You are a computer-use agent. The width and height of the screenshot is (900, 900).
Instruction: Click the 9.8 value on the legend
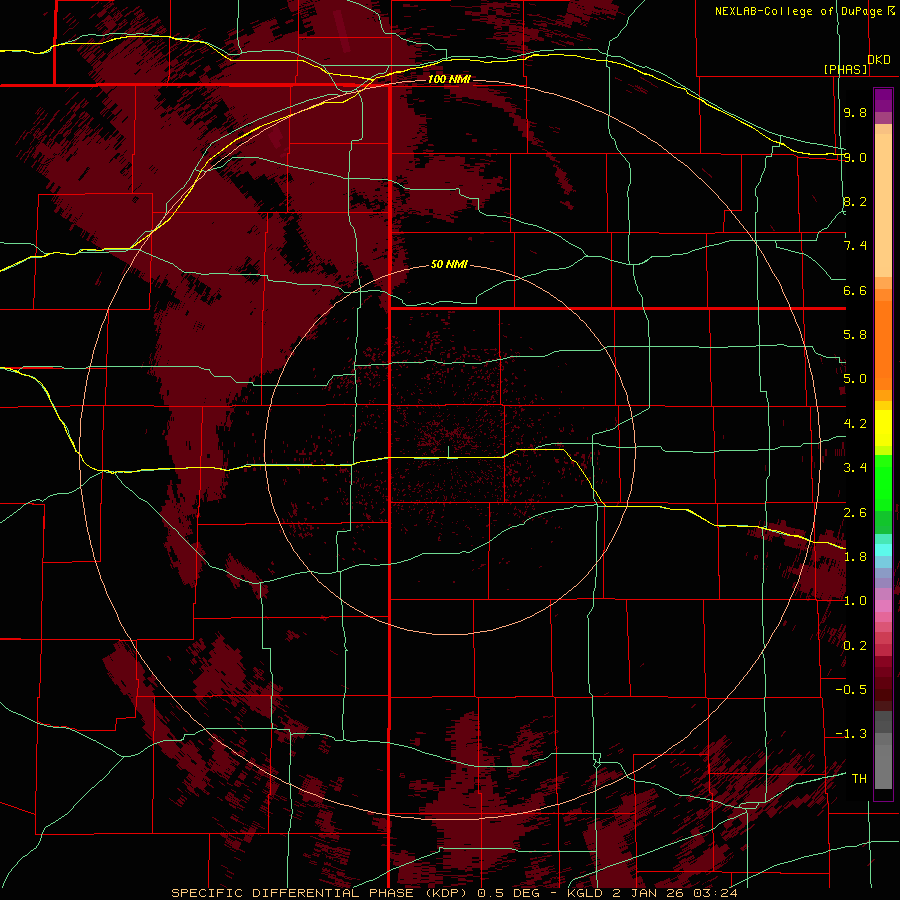855,112
